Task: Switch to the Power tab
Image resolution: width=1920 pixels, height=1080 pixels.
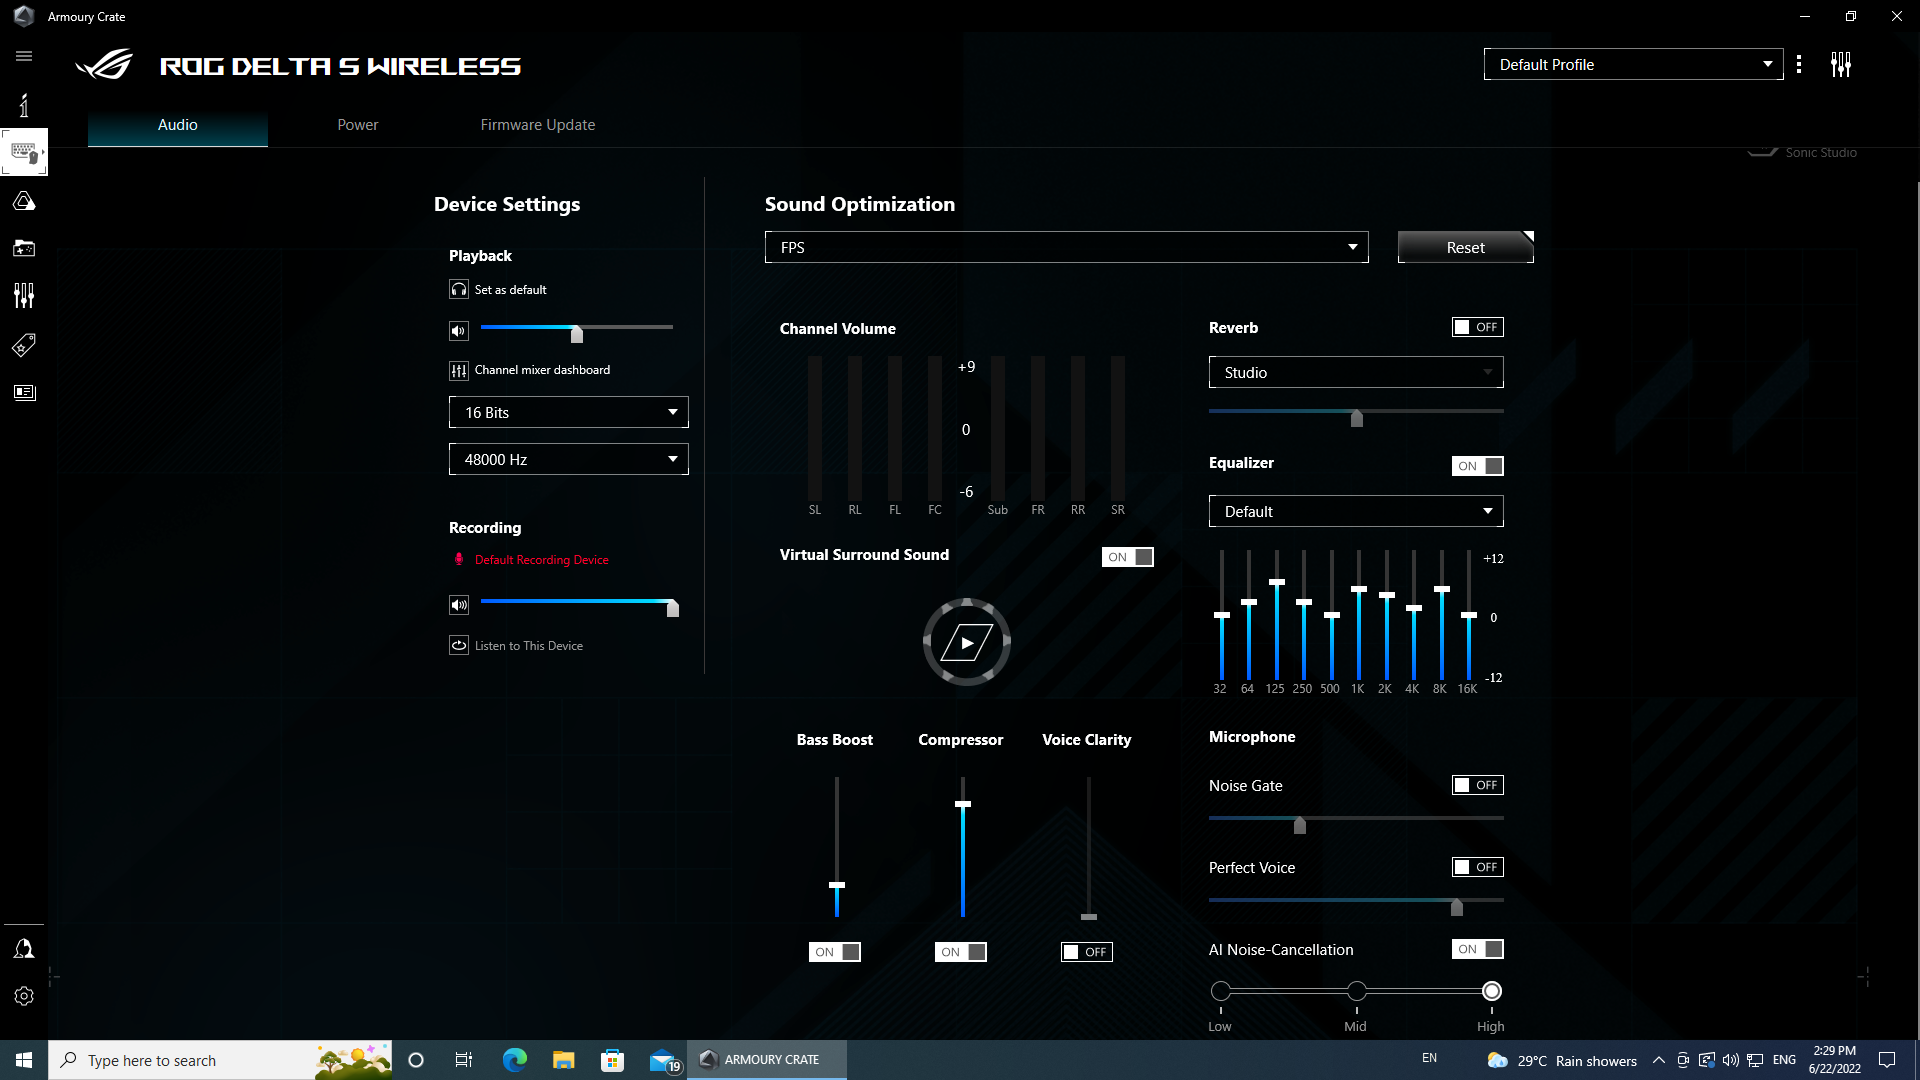Action: [358, 125]
